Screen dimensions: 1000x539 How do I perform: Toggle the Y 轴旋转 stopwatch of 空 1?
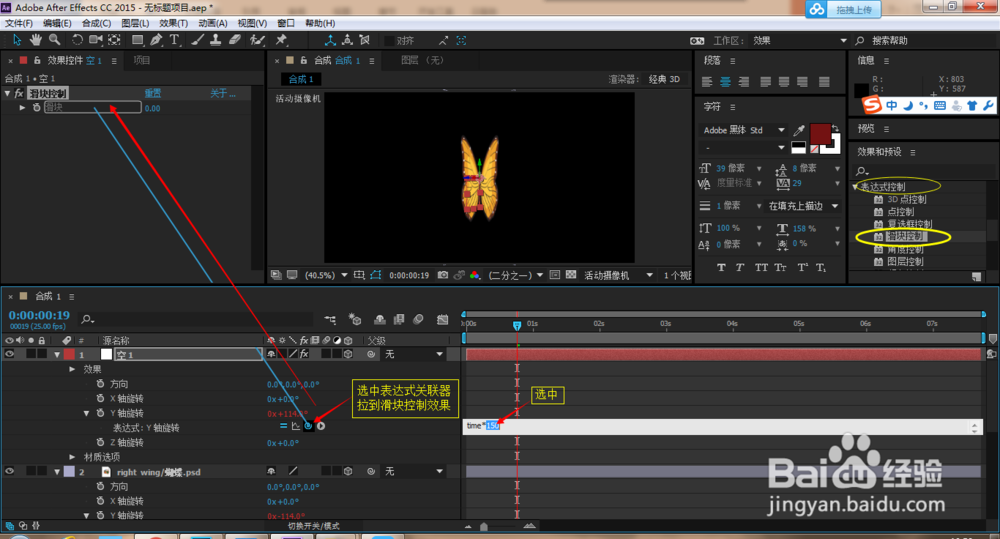pos(100,413)
